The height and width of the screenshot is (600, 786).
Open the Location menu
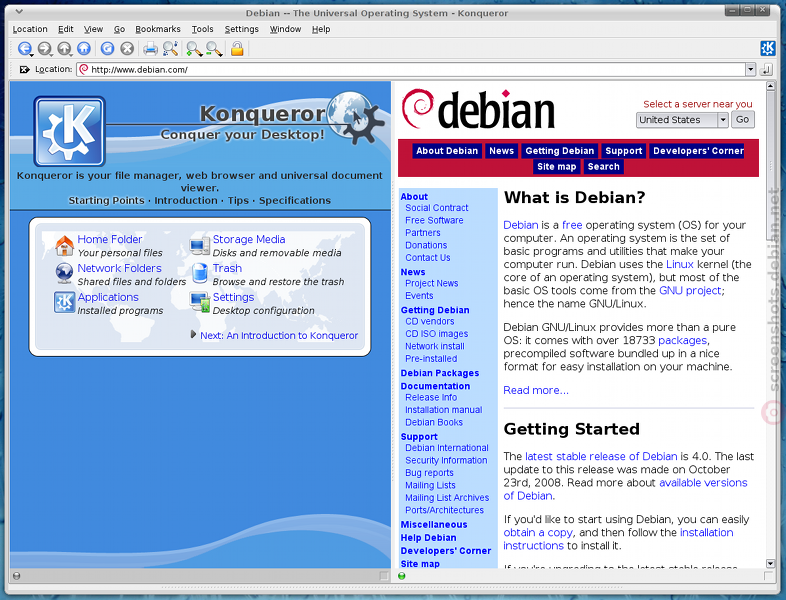coord(30,29)
